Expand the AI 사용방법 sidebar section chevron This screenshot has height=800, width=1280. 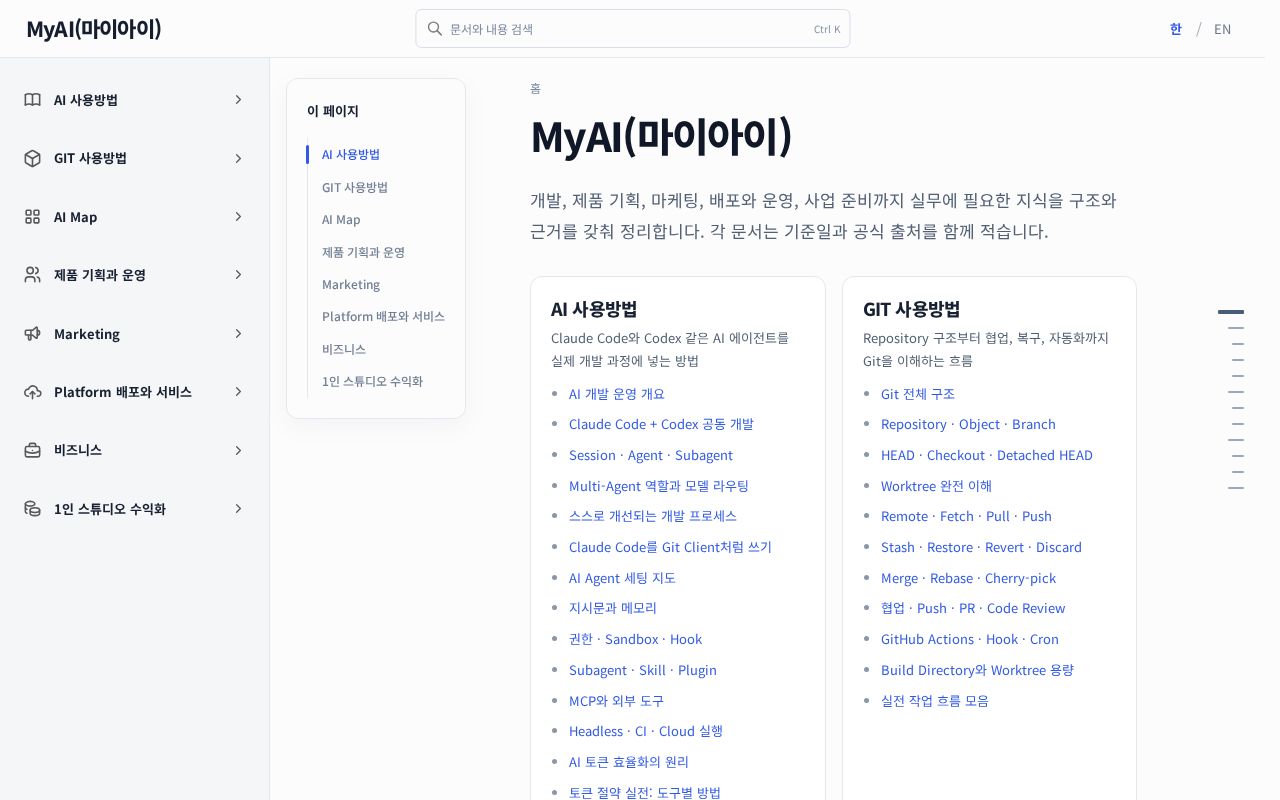click(x=238, y=100)
